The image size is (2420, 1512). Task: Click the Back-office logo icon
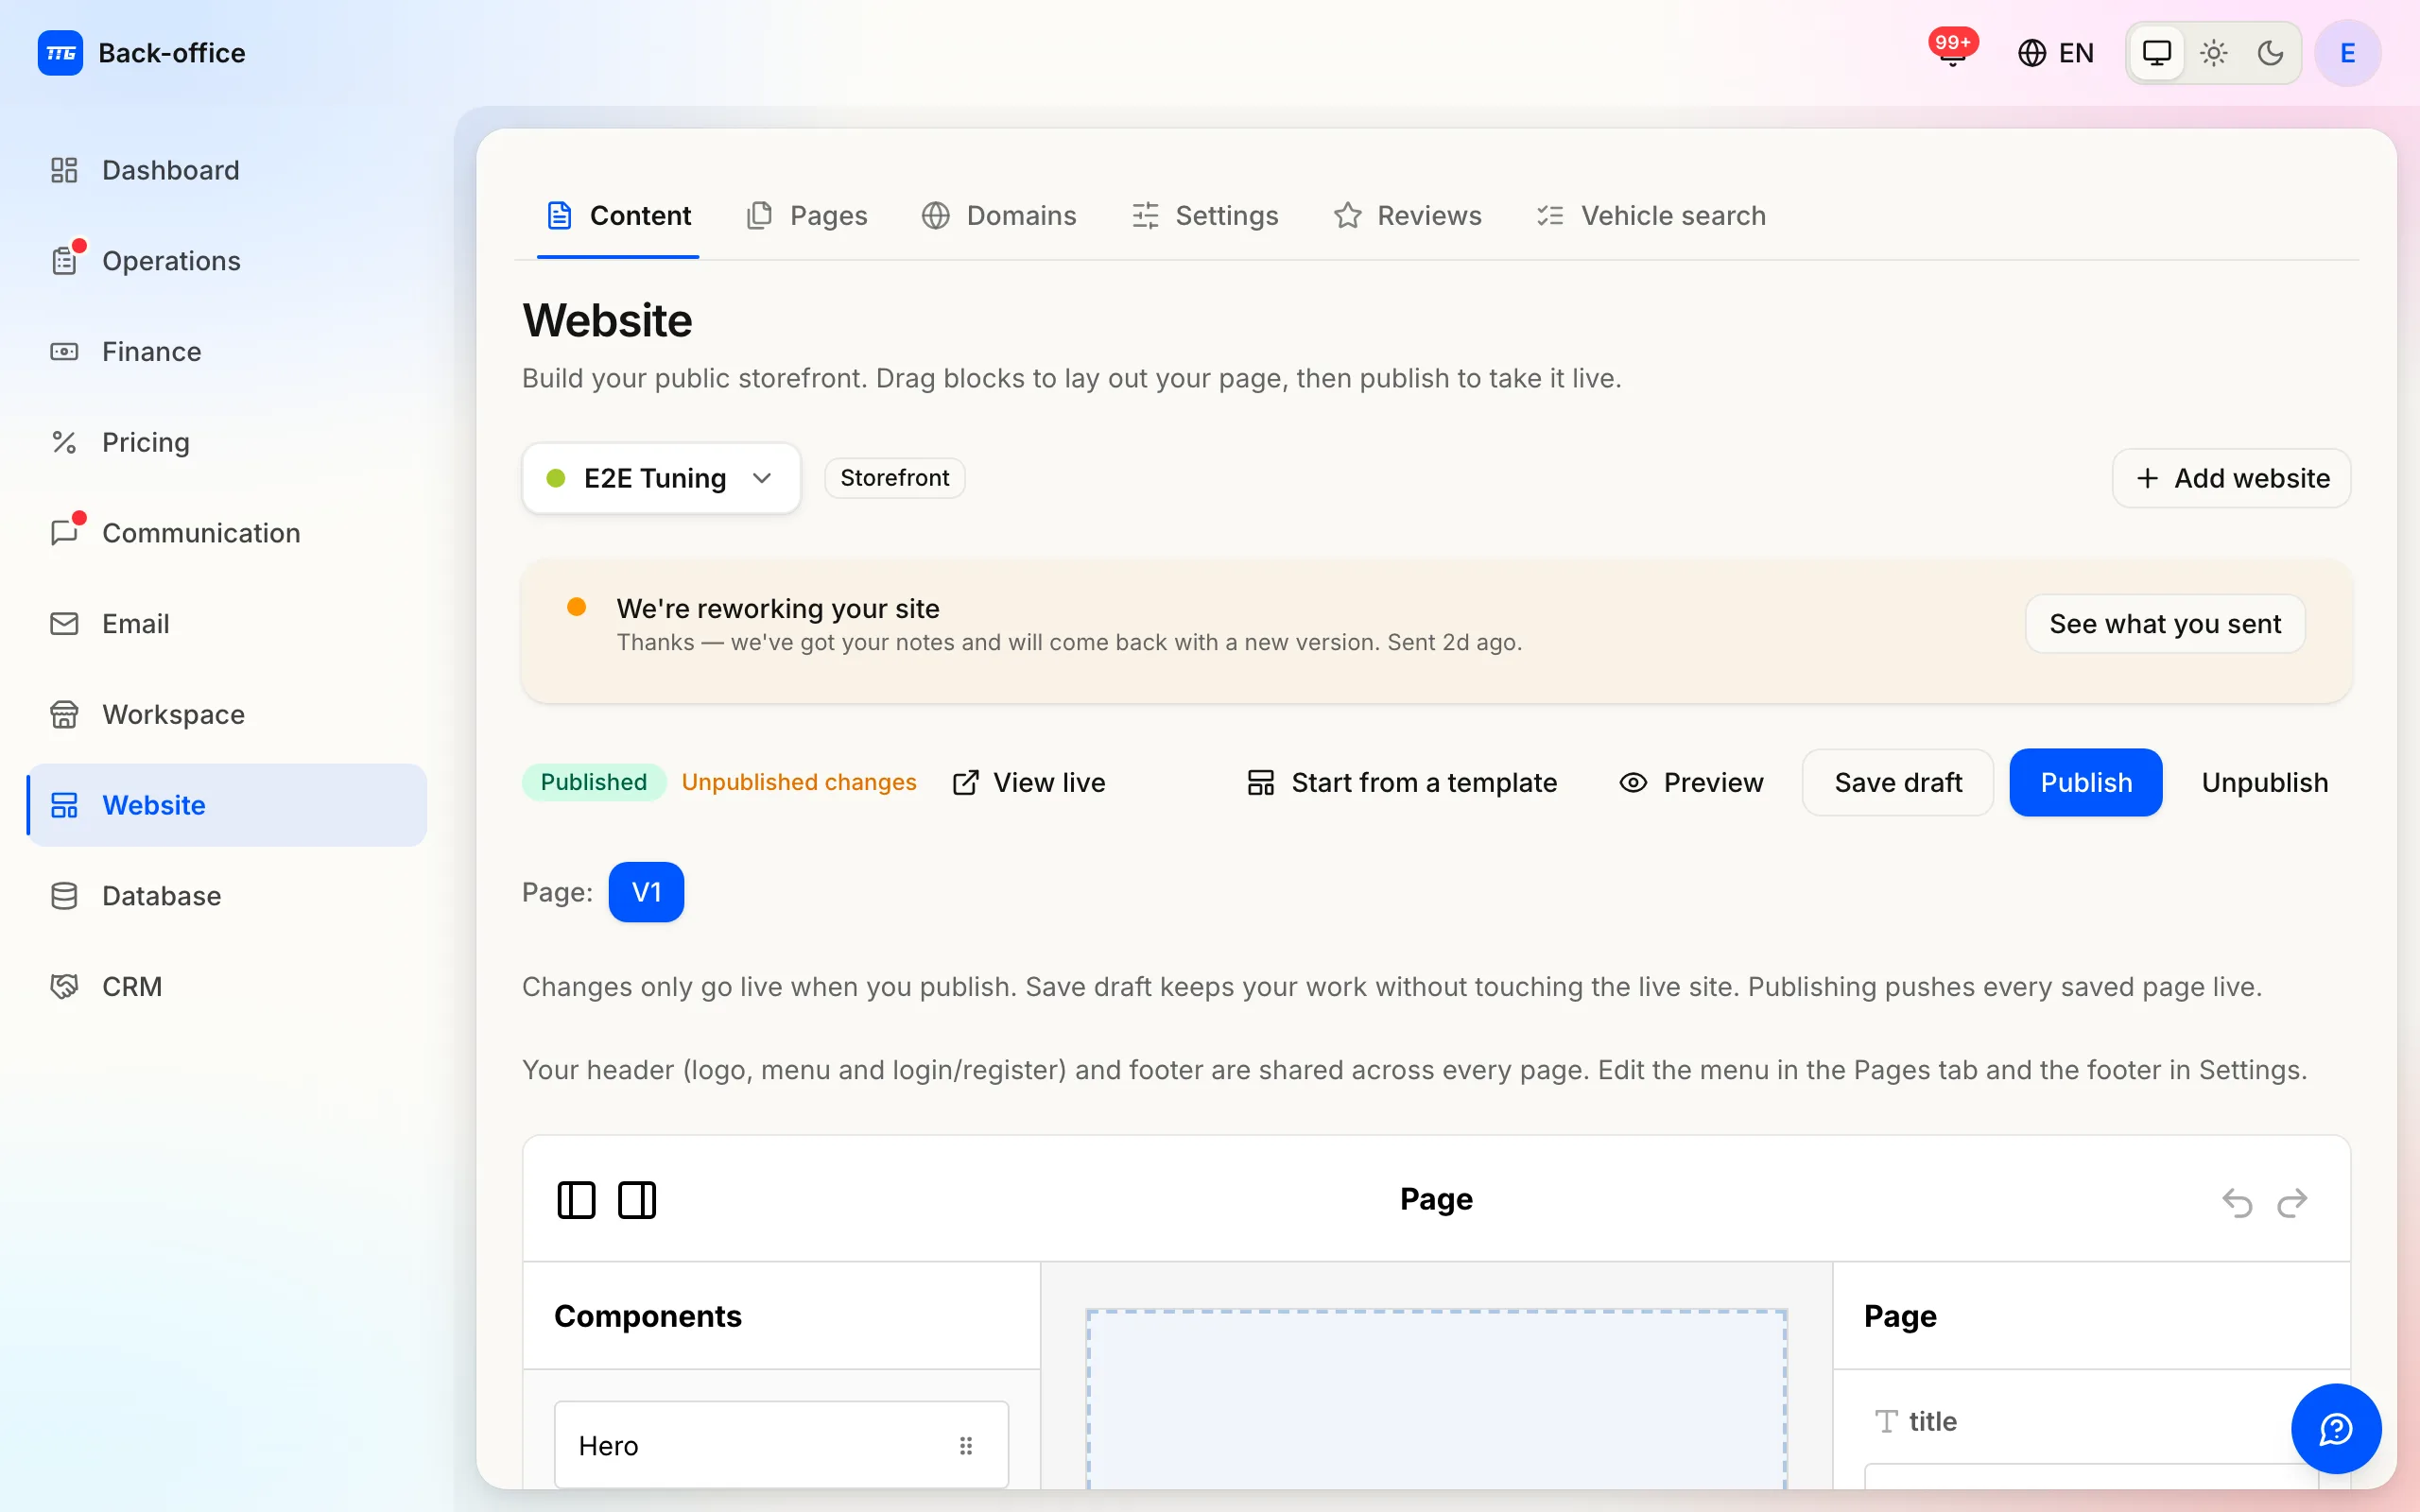(60, 53)
